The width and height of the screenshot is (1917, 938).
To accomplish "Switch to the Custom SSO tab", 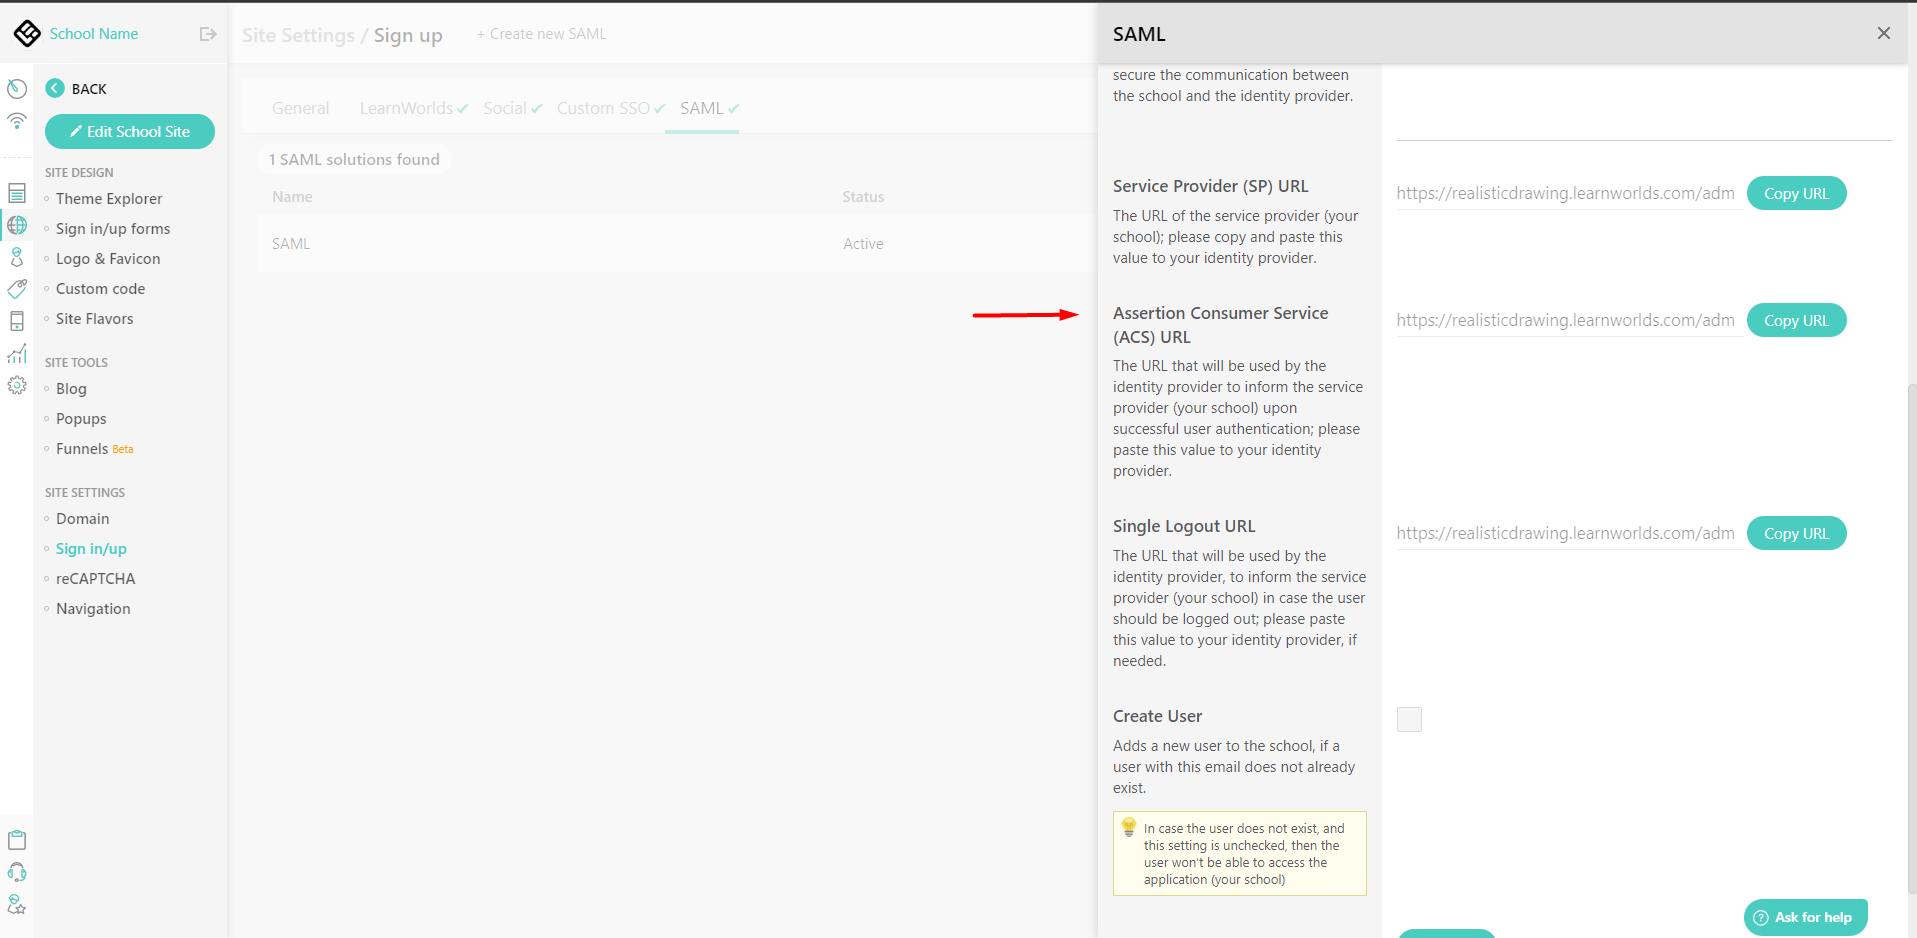I will 602,108.
